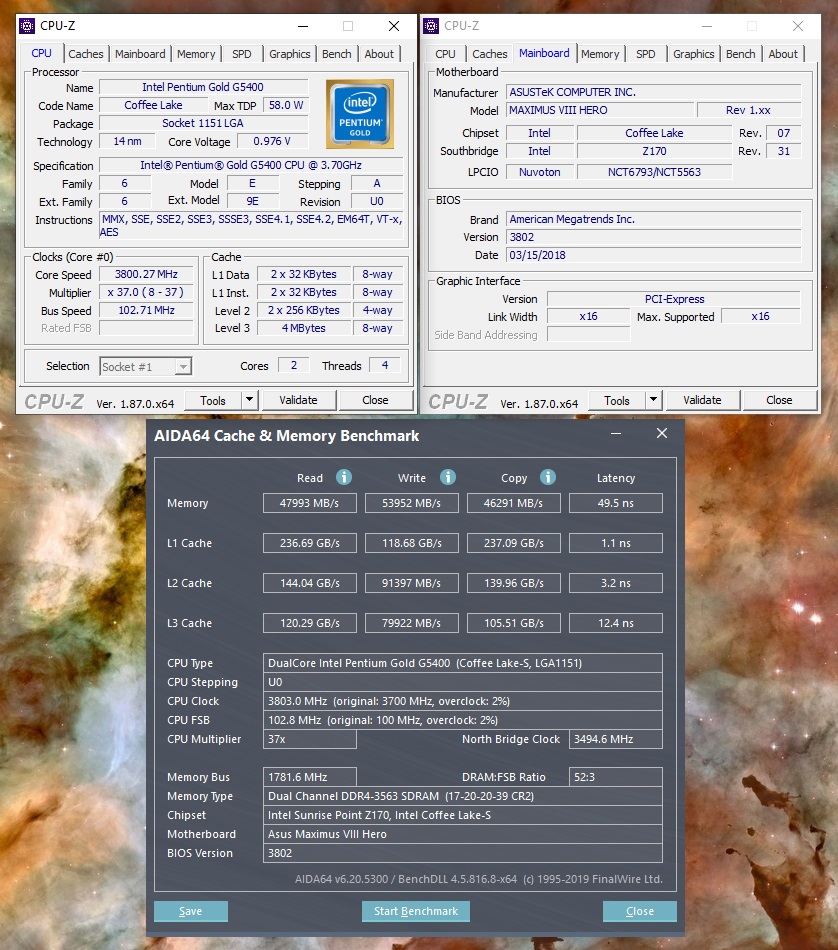Click Close button in right CPU-Z window
Screen dimensions: 838x950
(779, 400)
